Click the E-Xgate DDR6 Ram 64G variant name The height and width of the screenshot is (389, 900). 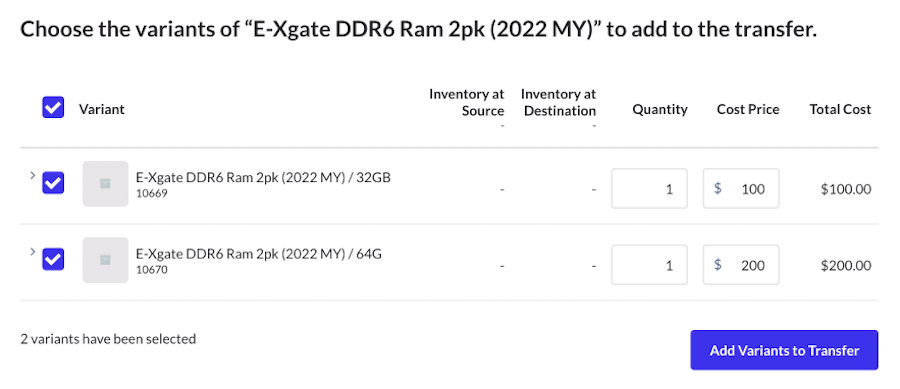(x=258, y=254)
